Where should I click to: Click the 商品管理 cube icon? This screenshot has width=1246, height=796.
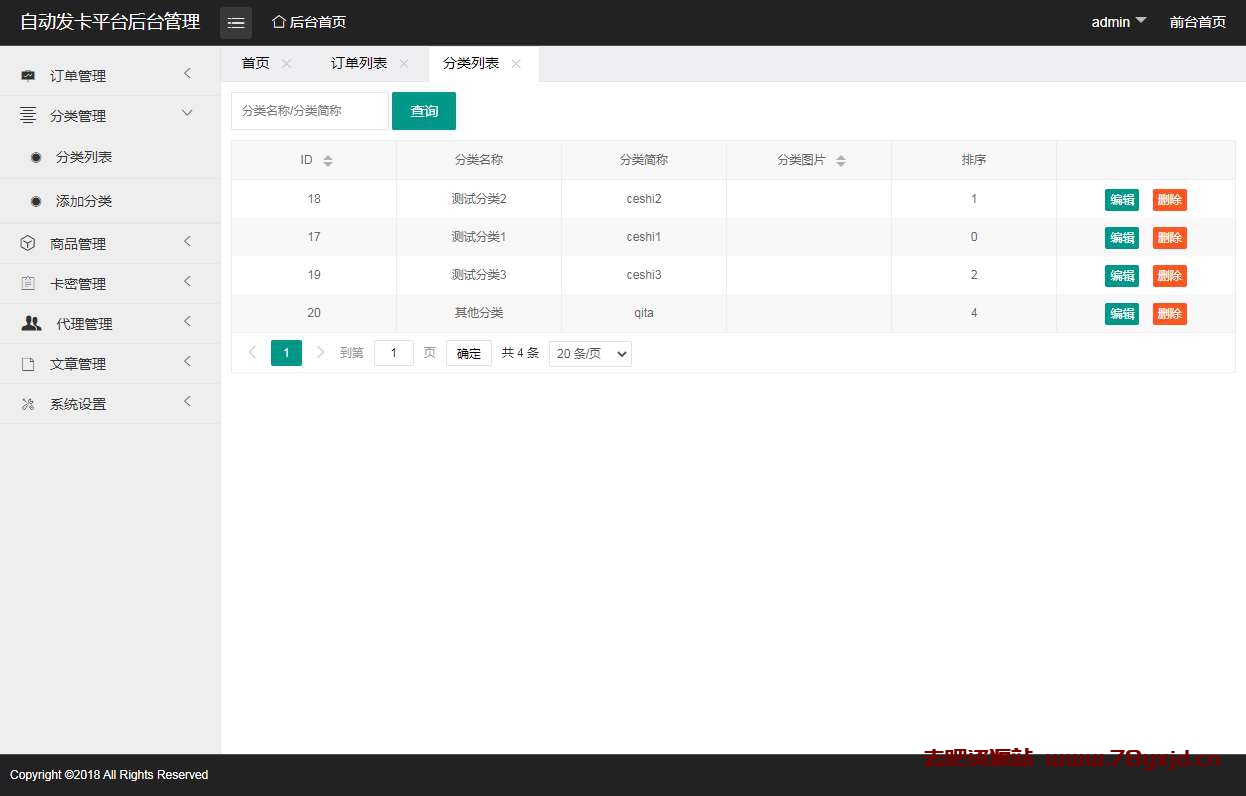28,243
